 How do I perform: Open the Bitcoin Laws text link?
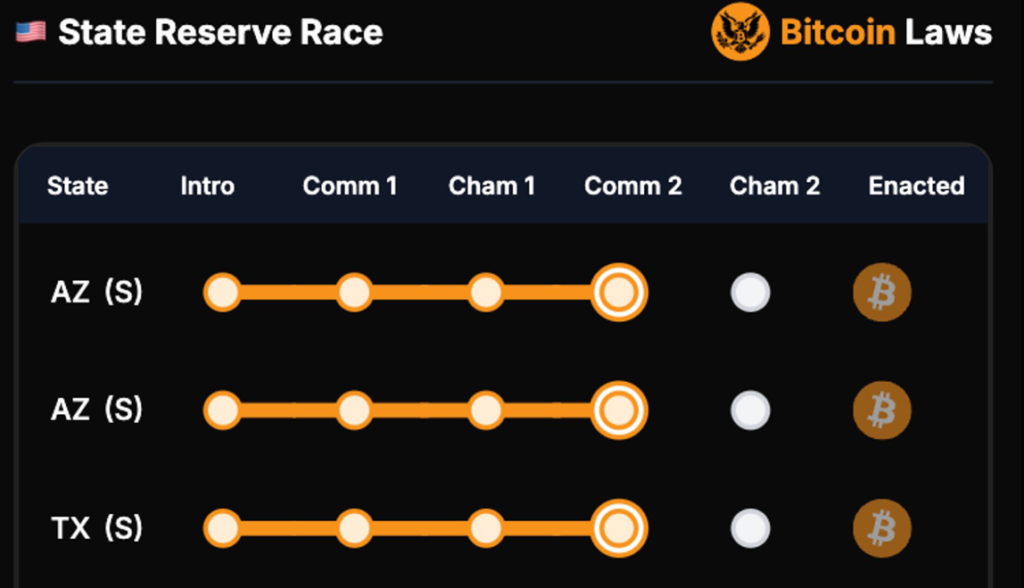886,32
